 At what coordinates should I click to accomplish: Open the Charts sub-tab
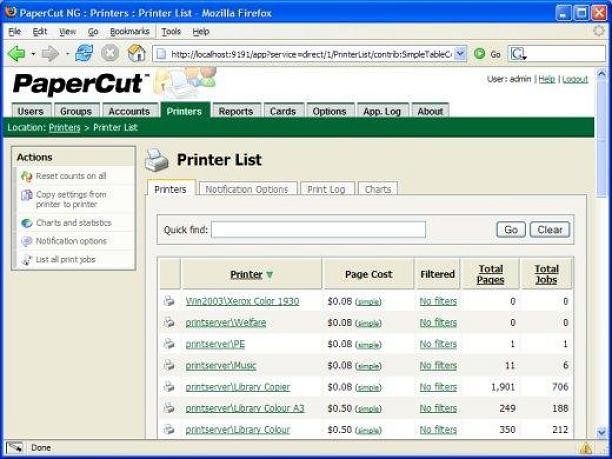coord(378,189)
